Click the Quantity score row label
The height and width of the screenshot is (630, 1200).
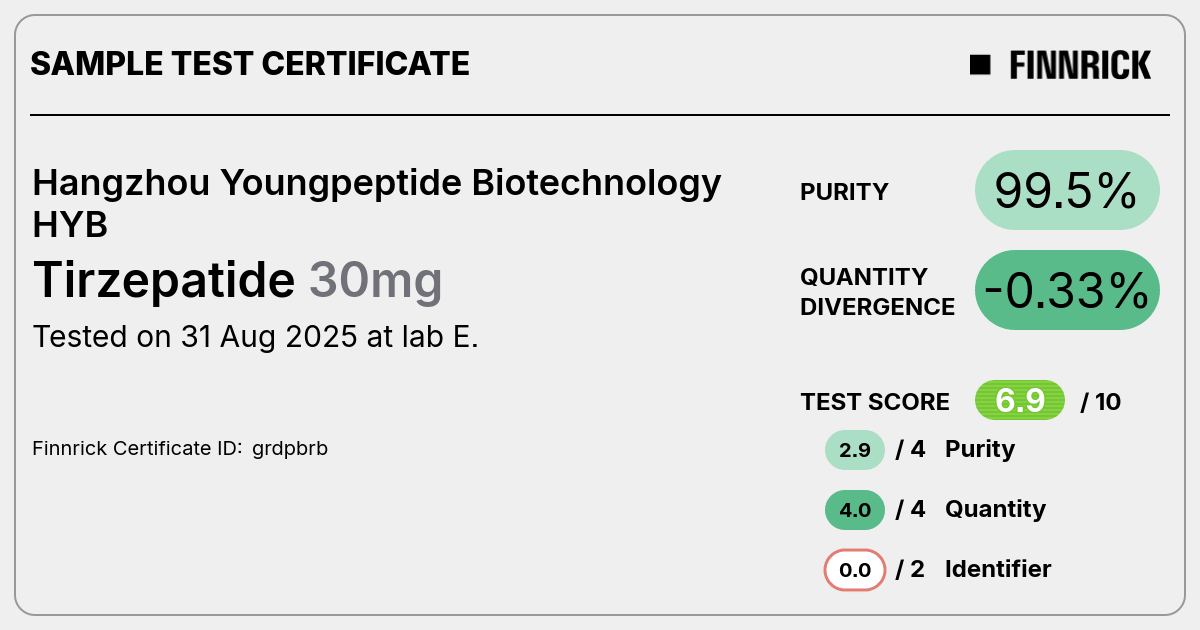click(995, 509)
